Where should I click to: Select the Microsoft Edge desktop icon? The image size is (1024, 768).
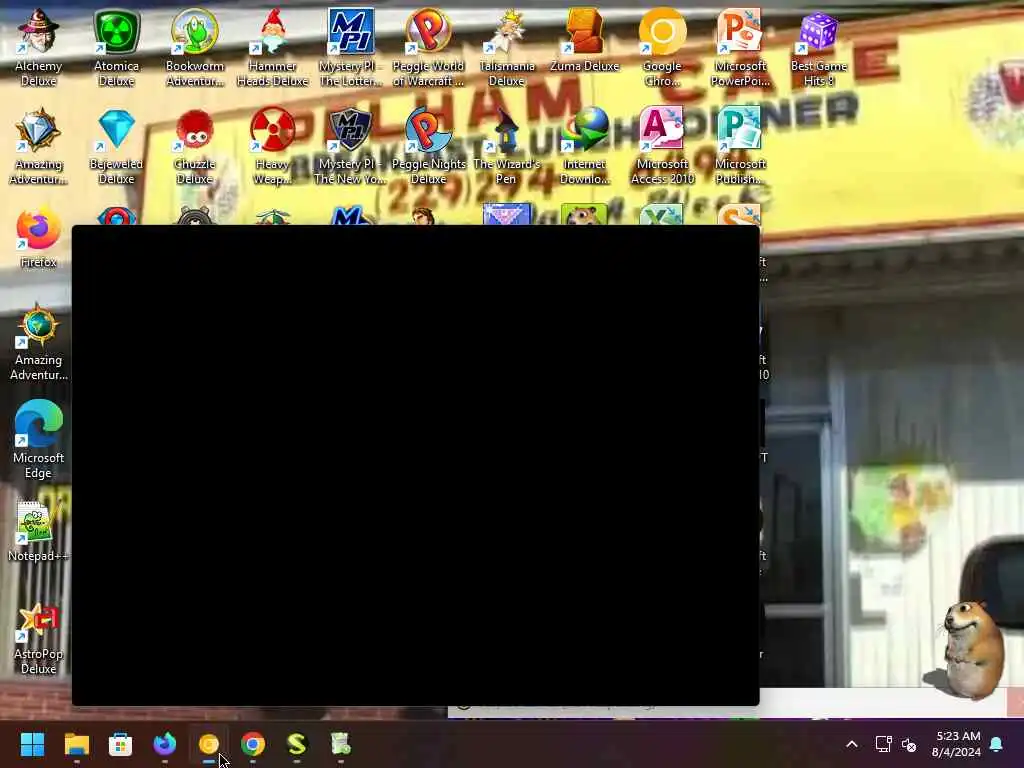39,439
